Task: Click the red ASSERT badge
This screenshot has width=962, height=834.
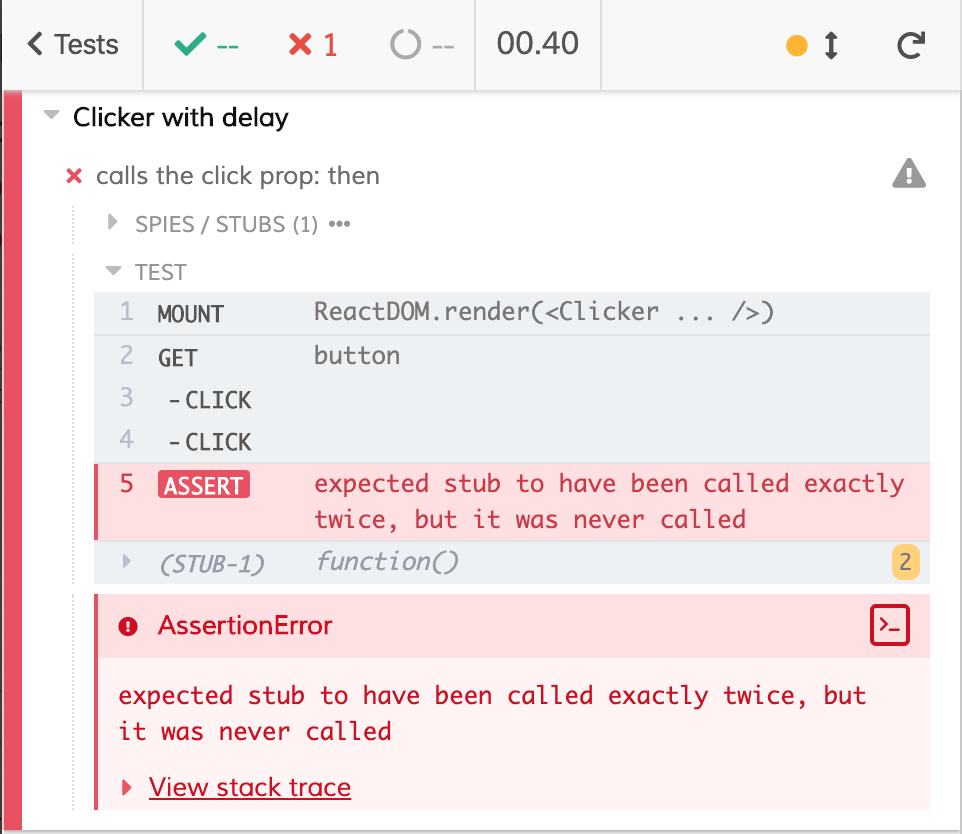Action: [203, 485]
